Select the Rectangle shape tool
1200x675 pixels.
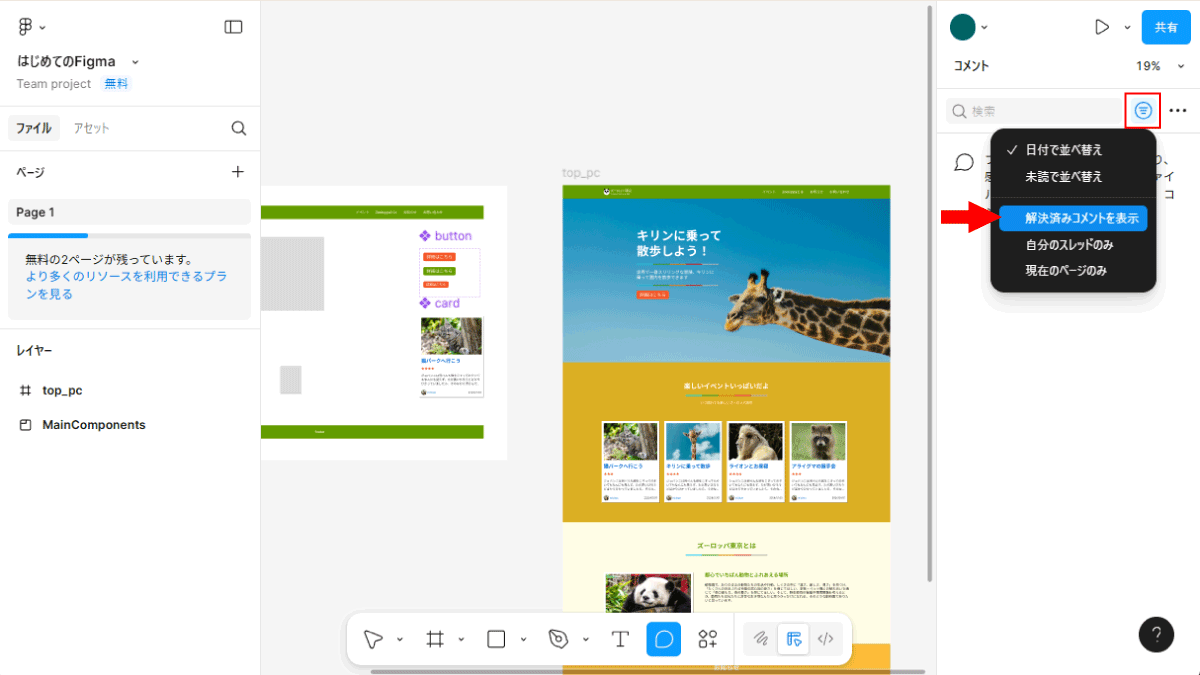click(x=496, y=639)
